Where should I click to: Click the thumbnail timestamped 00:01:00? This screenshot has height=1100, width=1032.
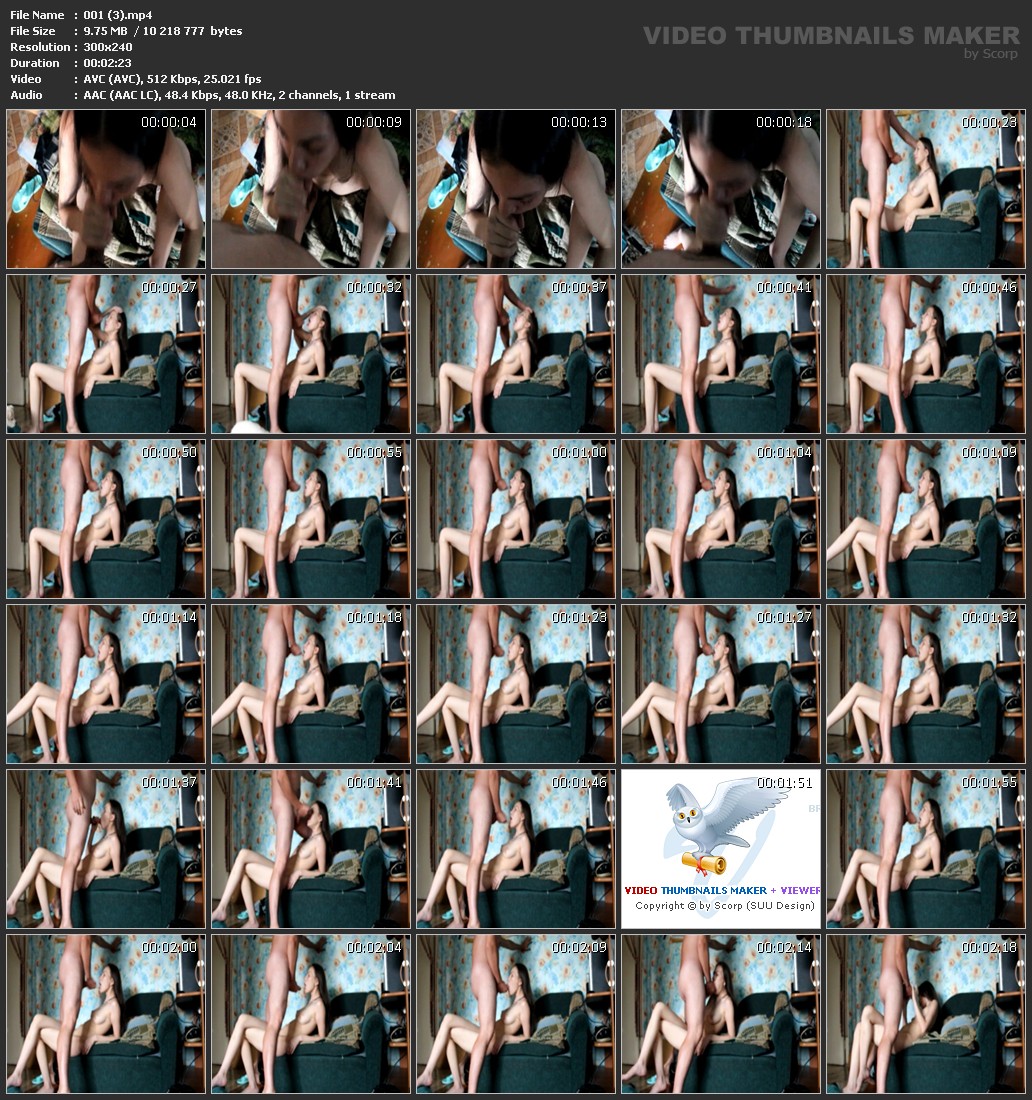[x=515, y=519]
